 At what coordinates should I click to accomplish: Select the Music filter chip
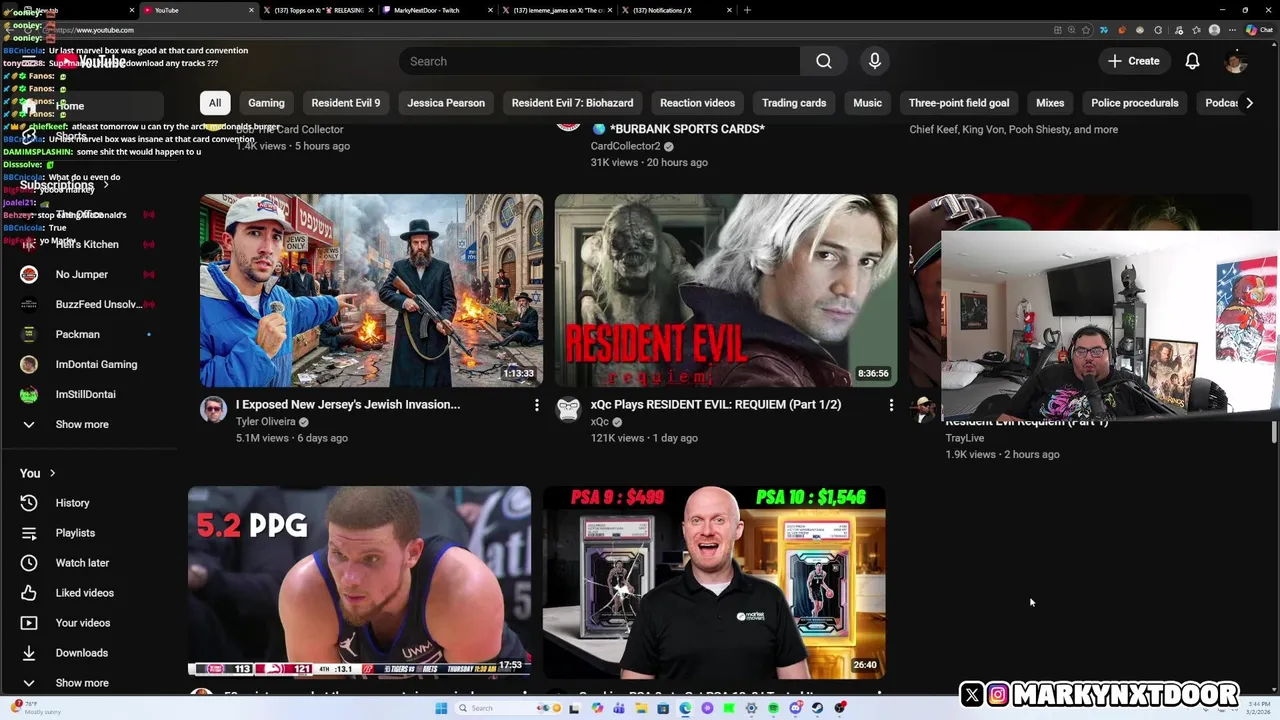tap(867, 103)
